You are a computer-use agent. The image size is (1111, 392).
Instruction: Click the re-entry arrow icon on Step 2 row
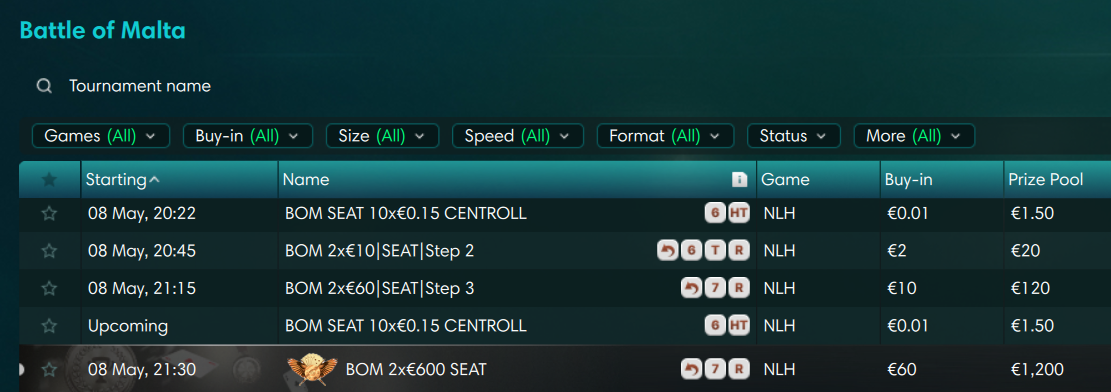pos(667,251)
